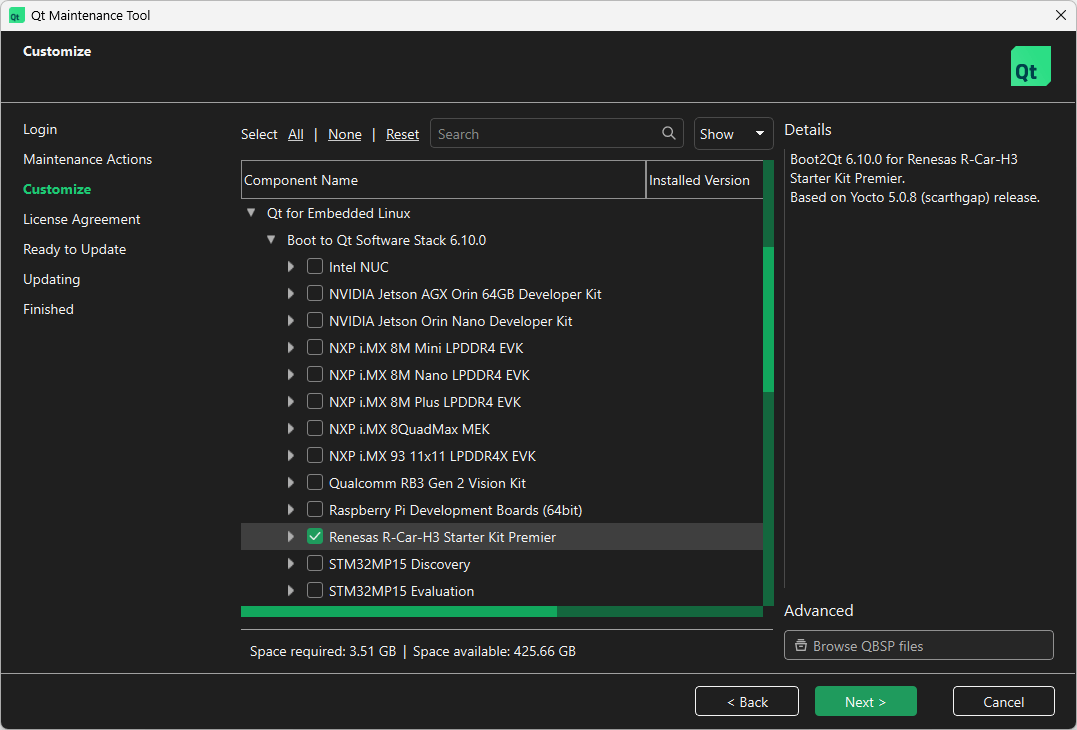This screenshot has height=730, width=1077.
Task: Collapse the Qt for Embedded Linux tree
Action: [x=251, y=212]
